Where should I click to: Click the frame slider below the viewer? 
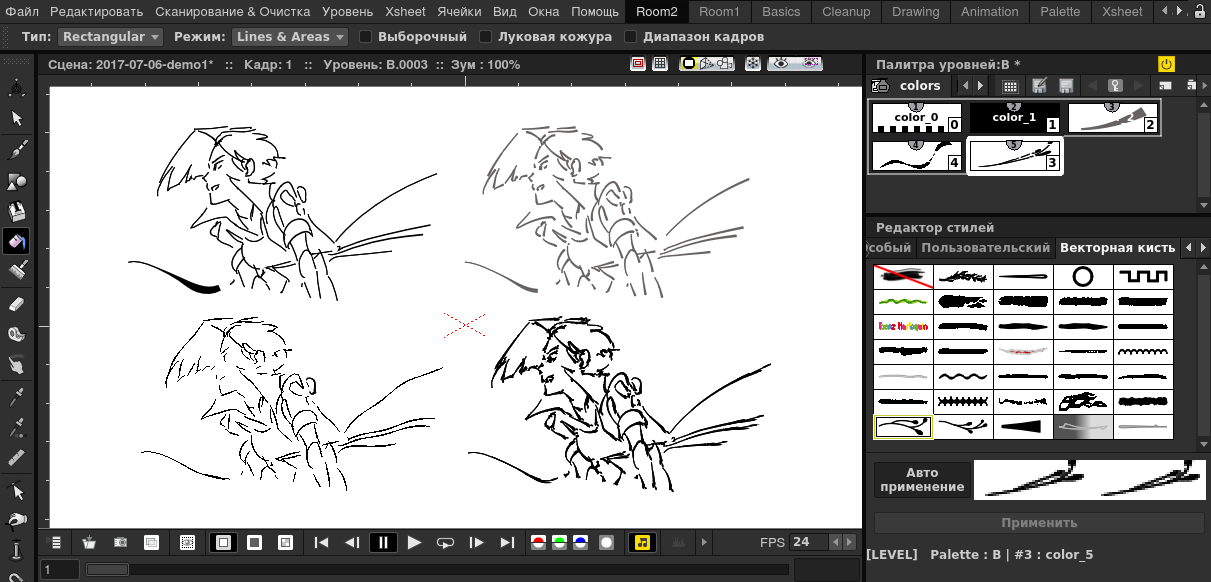point(439,569)
